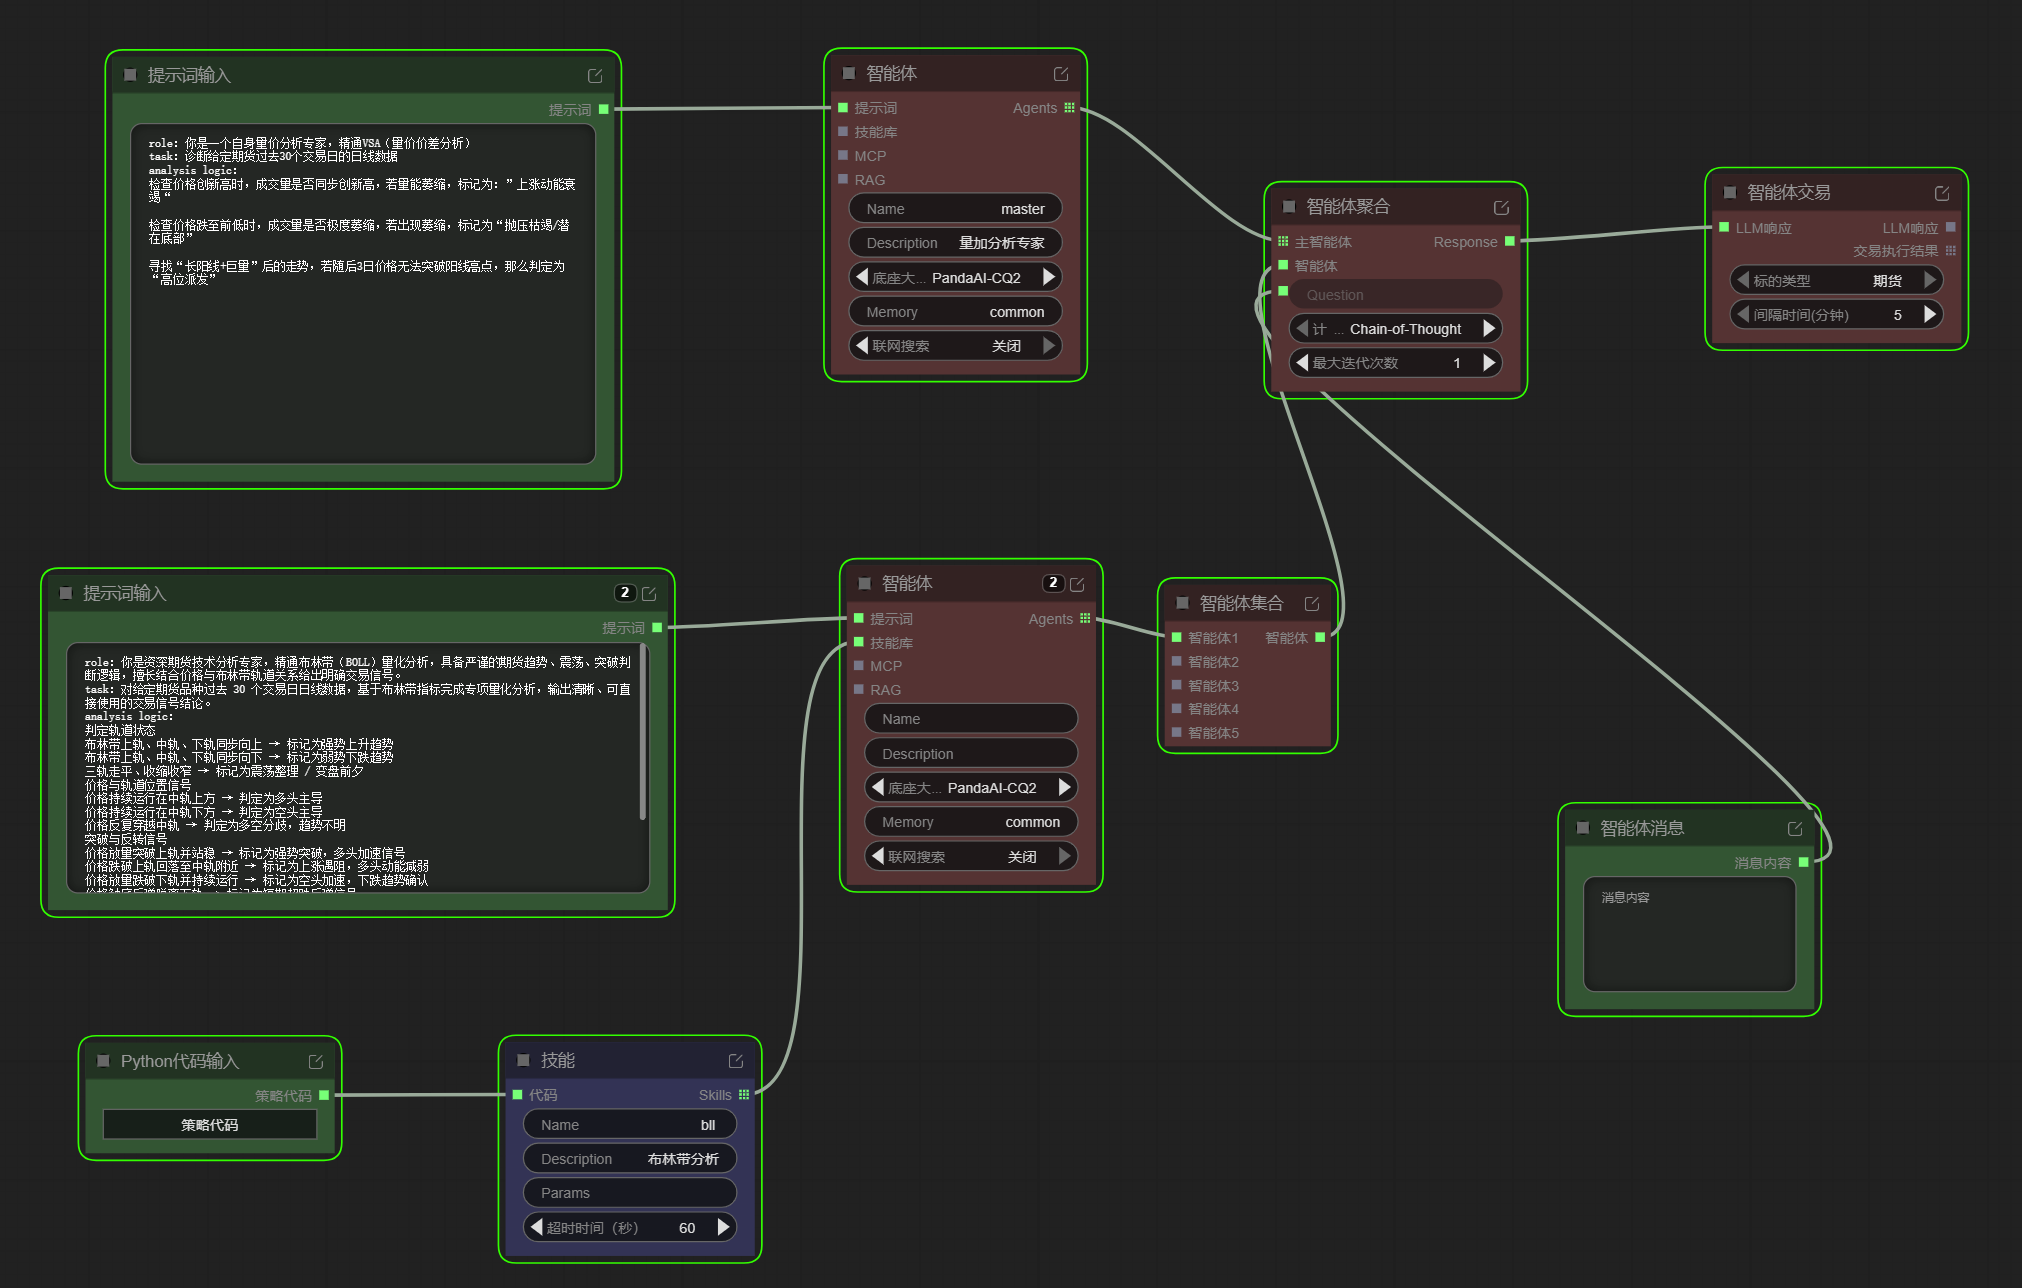Increase 最大迭代次数 with right arrow
The height and width of the screenshot is (1288, 2022).
click(x=1489, y=362)
